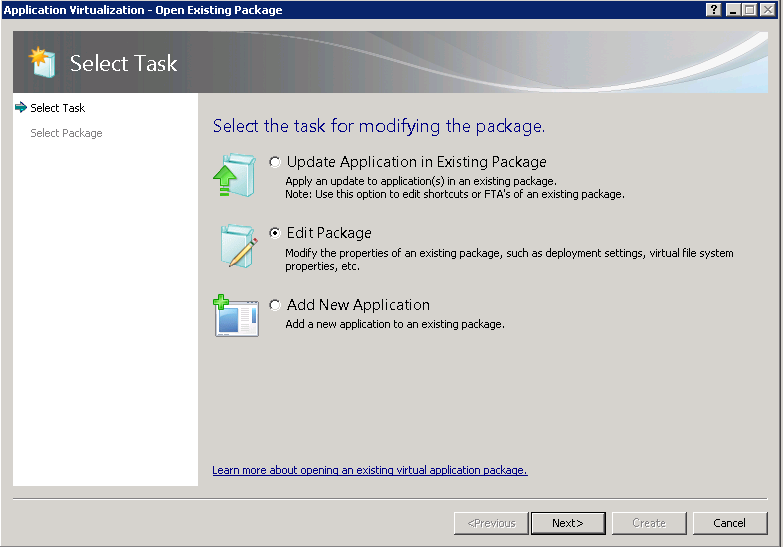Click the arrow icon beside Select Task step
Screen dimensions: 783x547
[x=20, y=107]
